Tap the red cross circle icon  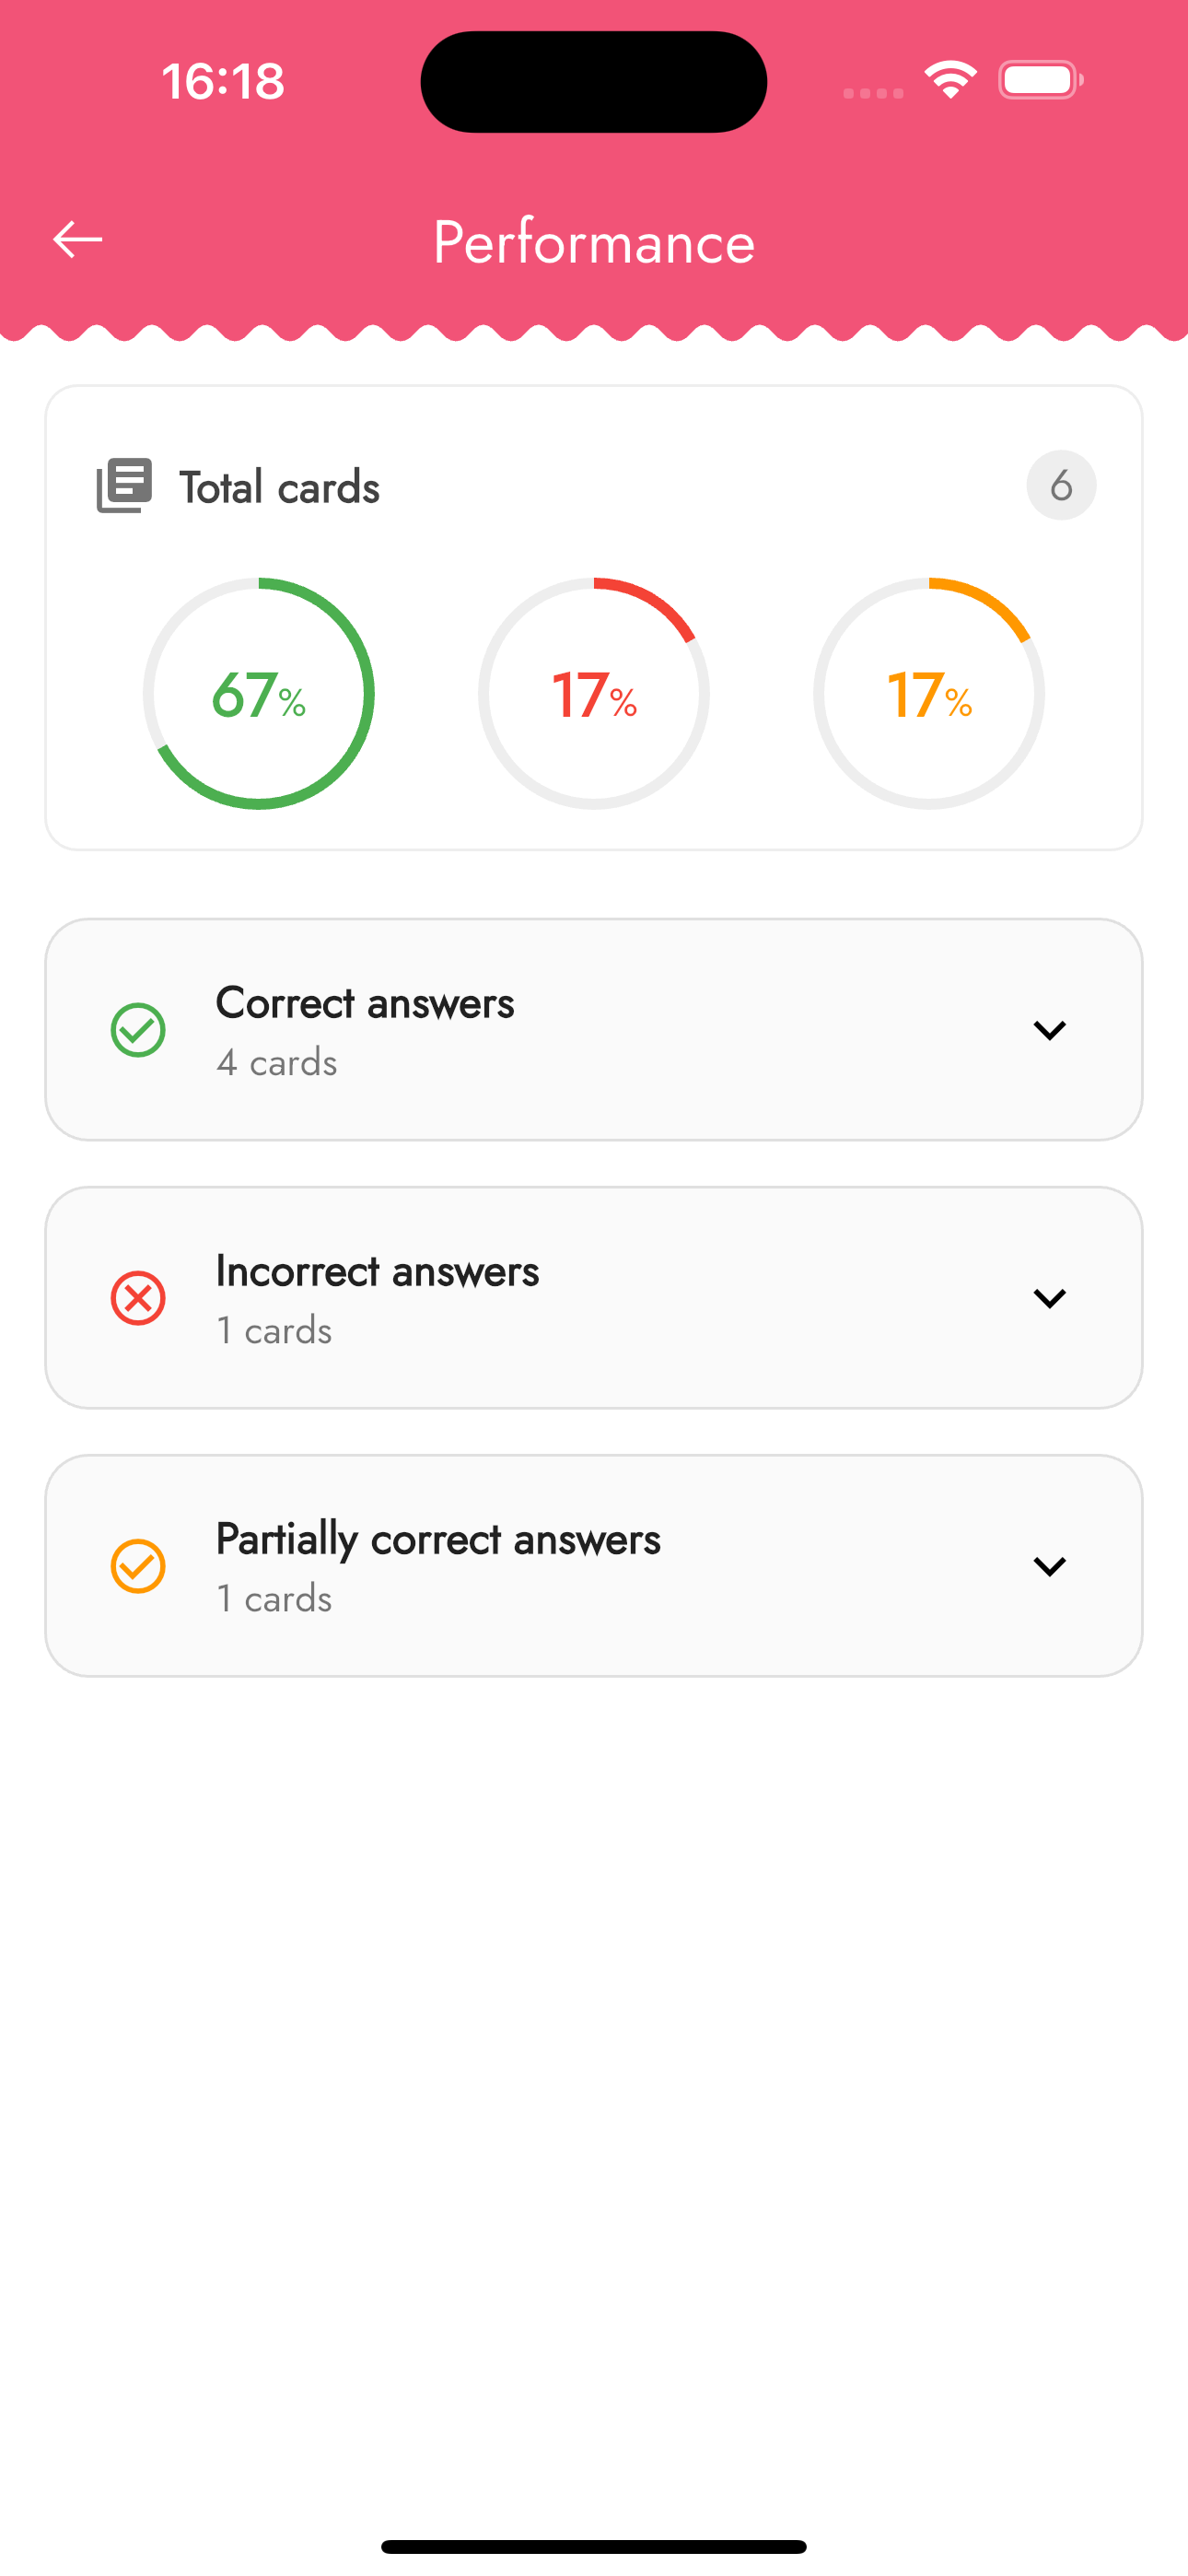(138, 1298)
